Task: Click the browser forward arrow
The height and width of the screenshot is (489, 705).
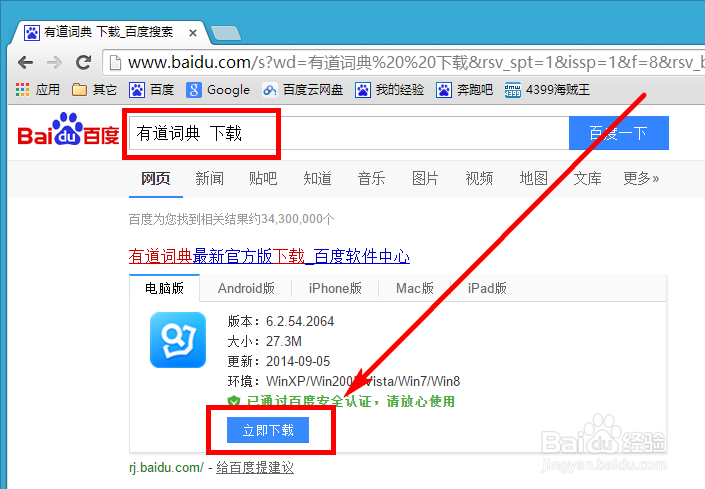Action: coord(54,62)
